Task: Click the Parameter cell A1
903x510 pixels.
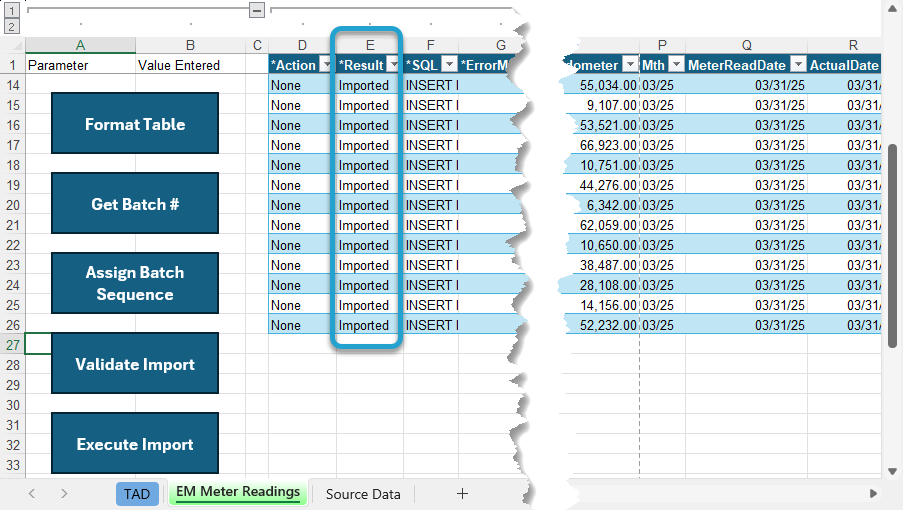Action: (x=80, y=65)
